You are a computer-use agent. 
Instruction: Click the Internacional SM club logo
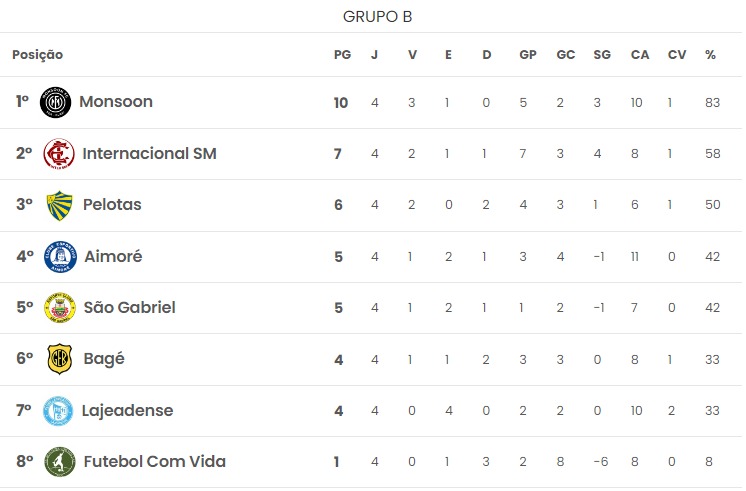pyautogui.click(x=59, y=154)
